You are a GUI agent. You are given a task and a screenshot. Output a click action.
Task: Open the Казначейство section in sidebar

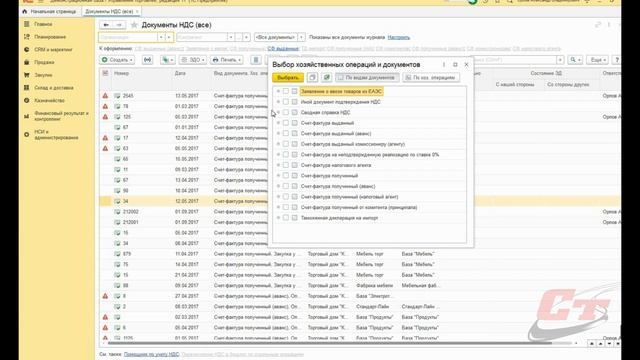pos(49,100)
